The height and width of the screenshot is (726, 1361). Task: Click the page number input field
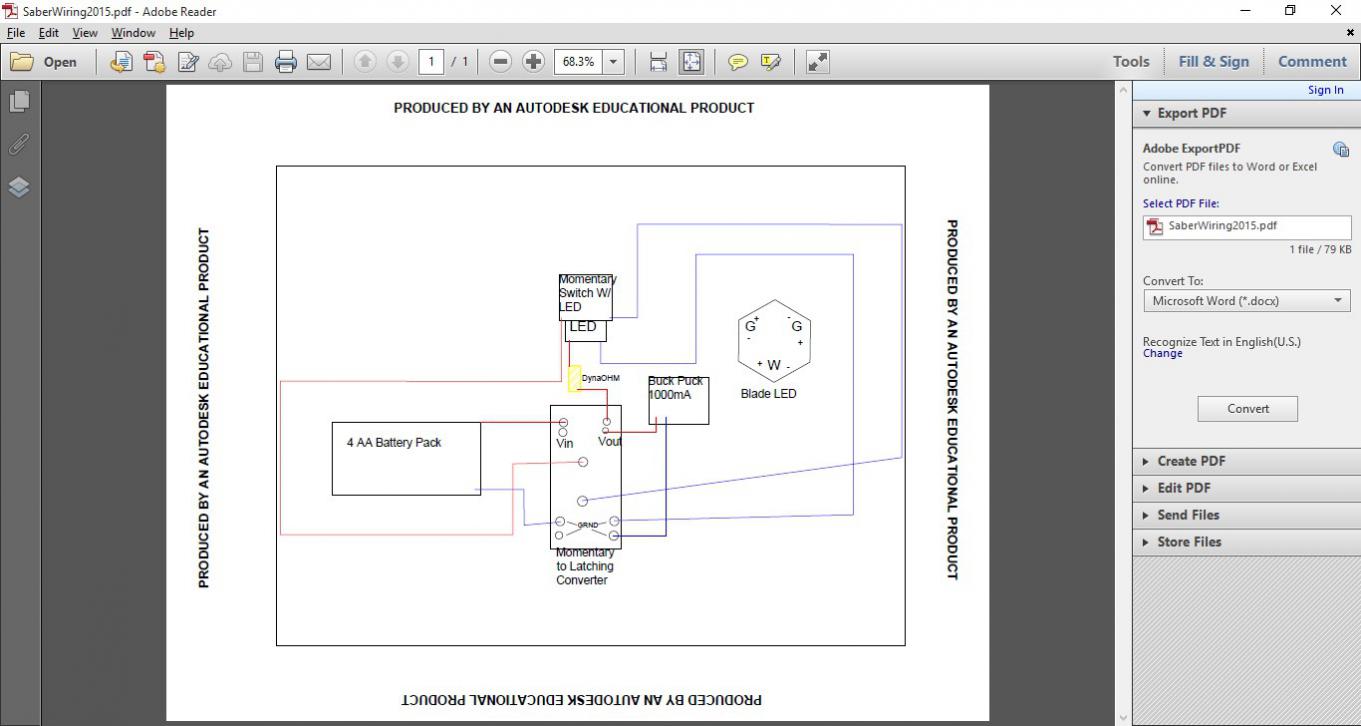coord(431,62)
